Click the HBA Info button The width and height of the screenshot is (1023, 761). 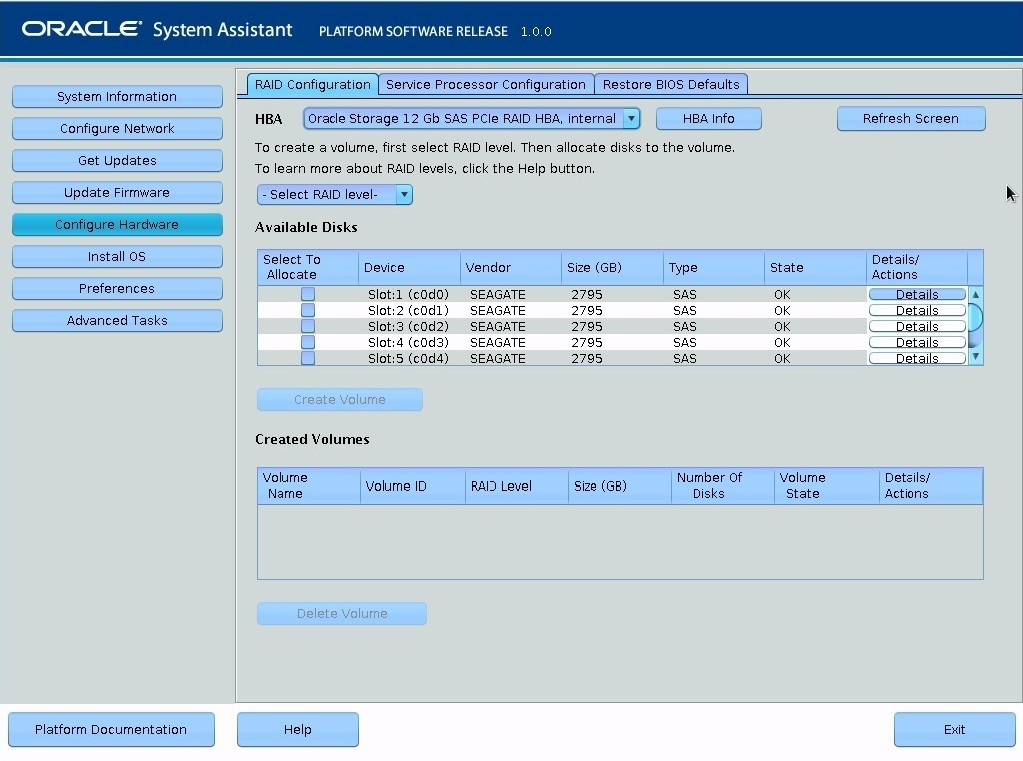point(708,118)
